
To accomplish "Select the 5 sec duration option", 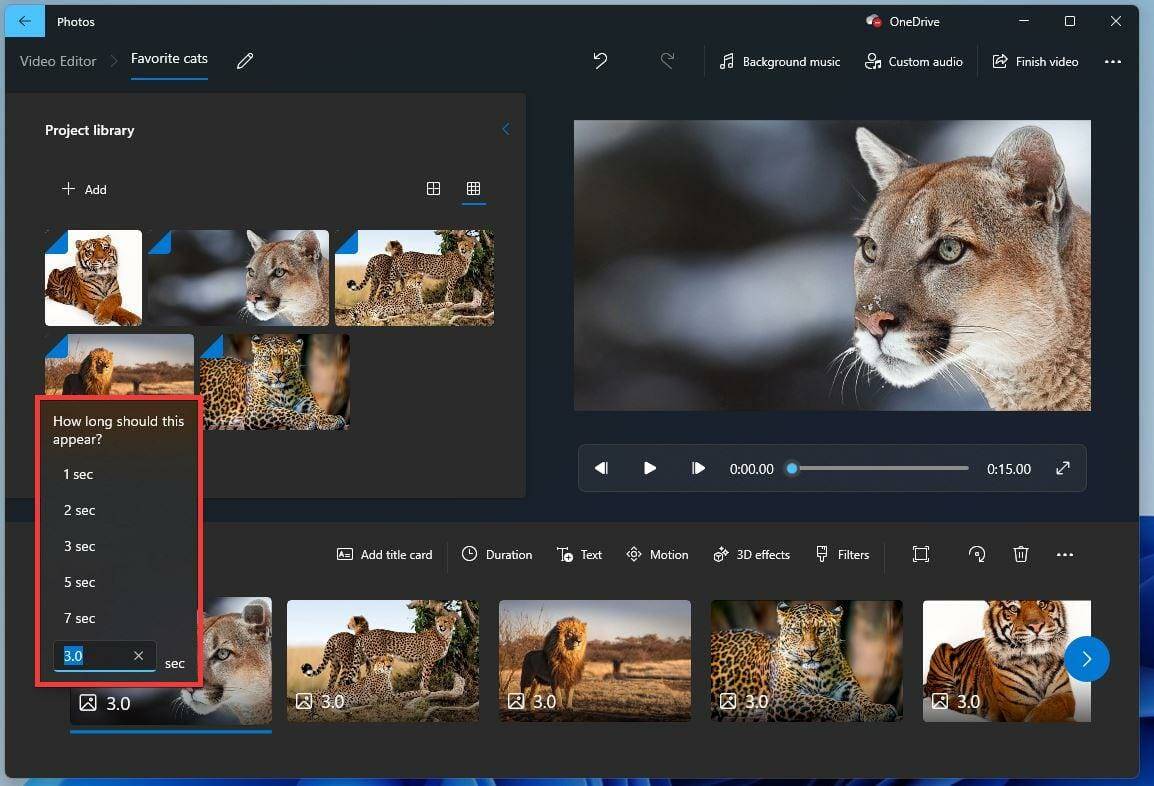I will coord(80,582).
